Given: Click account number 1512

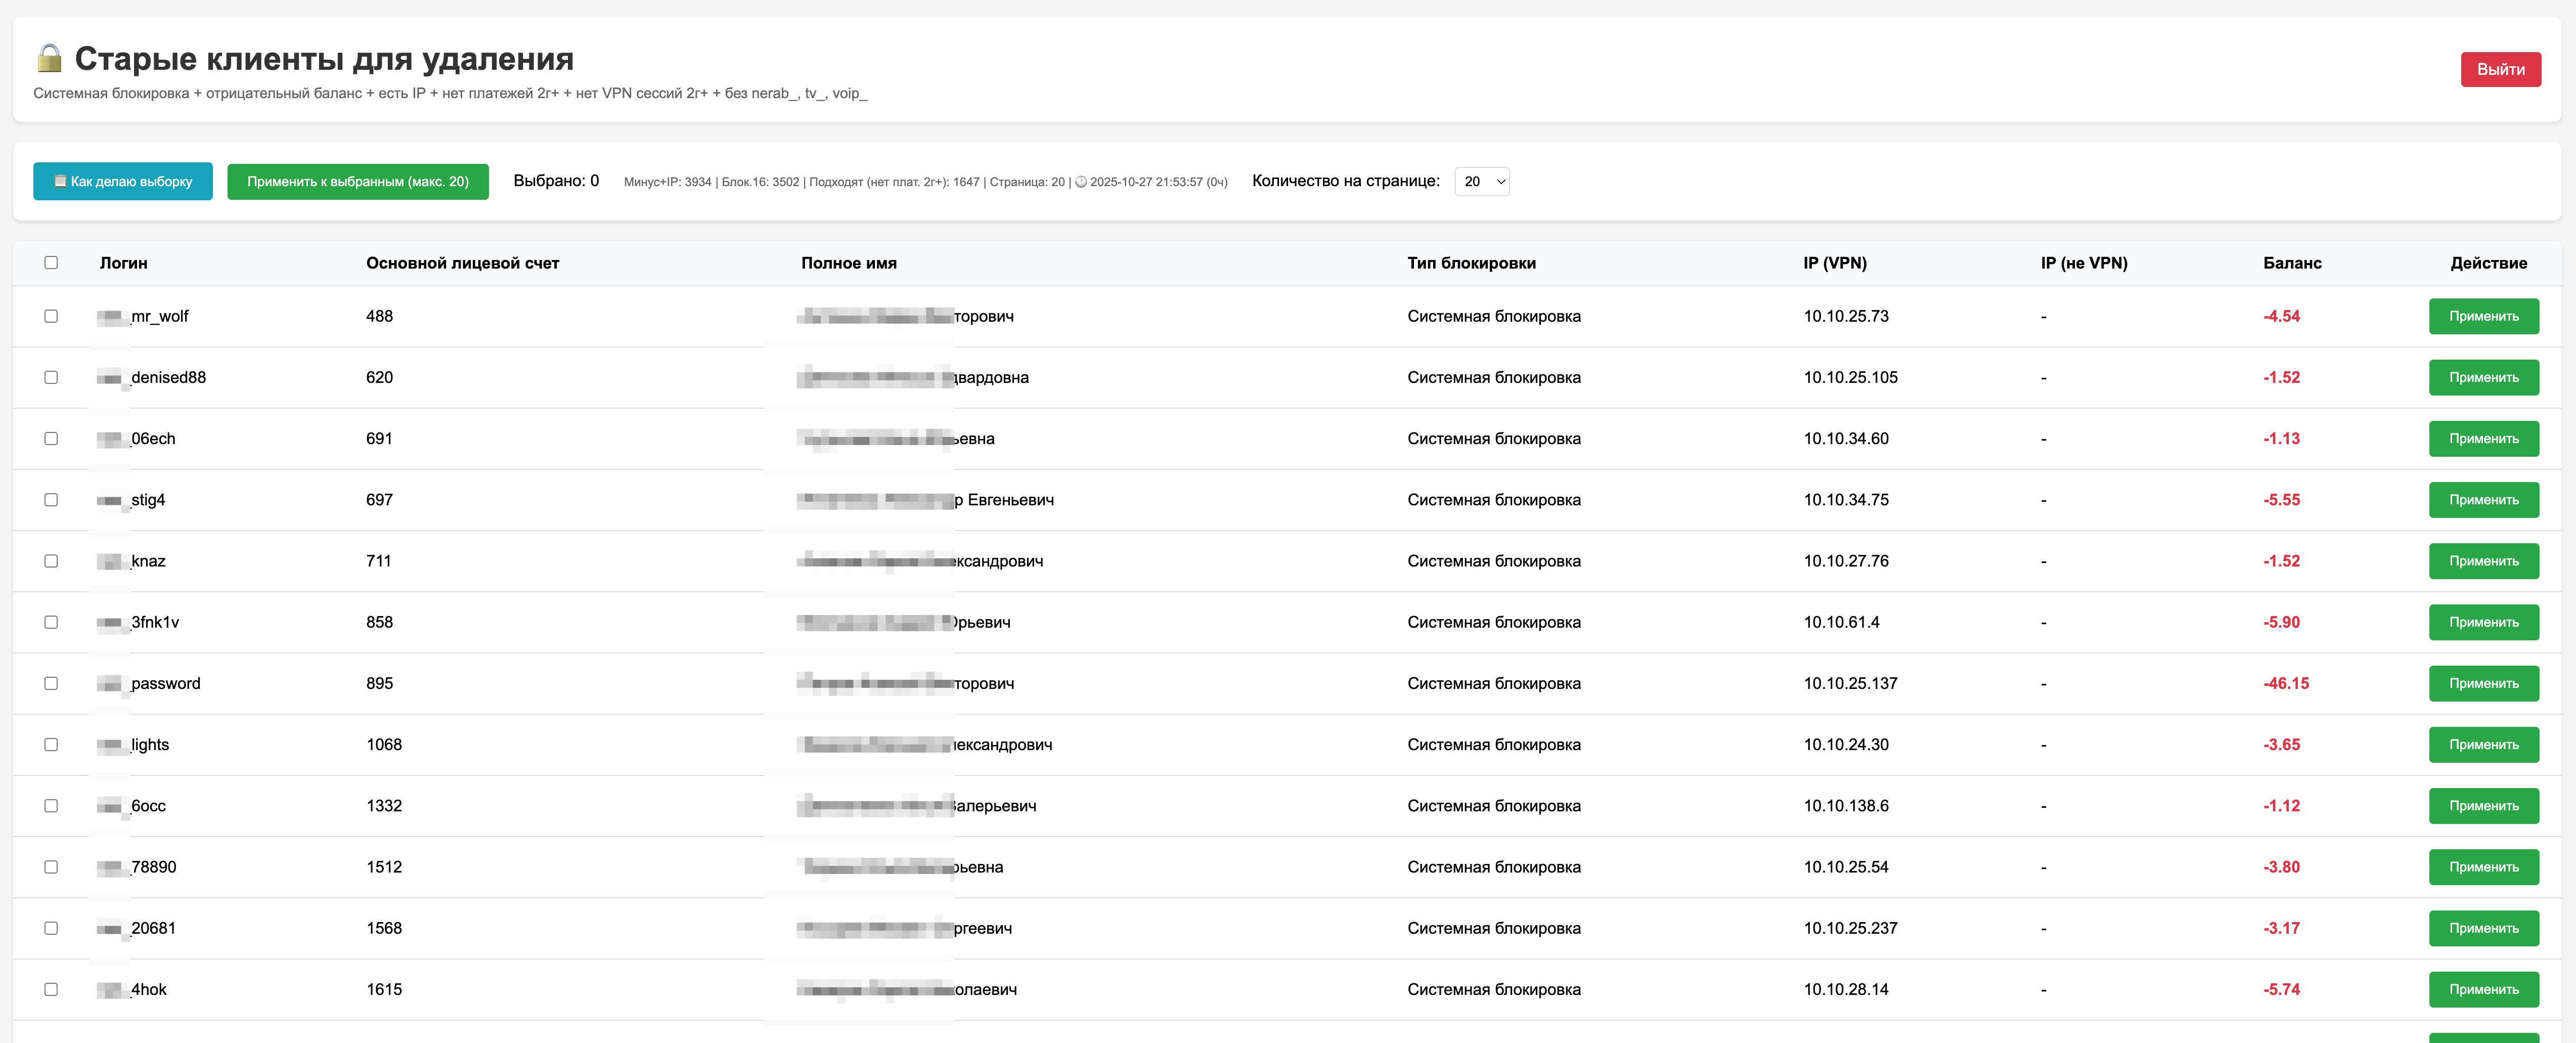Looking at the screenshot, I should click(x=384, y=867).
